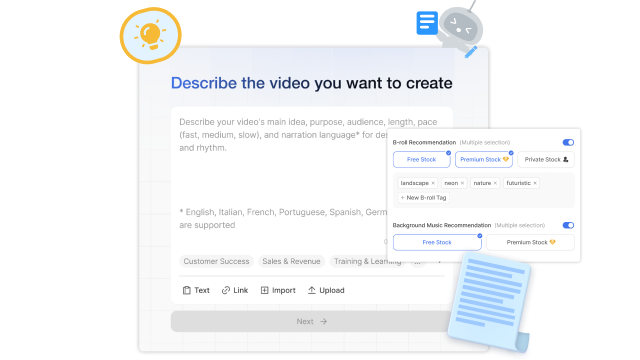Click the person icon on Private Stock
Viewport: 640px width, 360px height.
coord(566,160)
